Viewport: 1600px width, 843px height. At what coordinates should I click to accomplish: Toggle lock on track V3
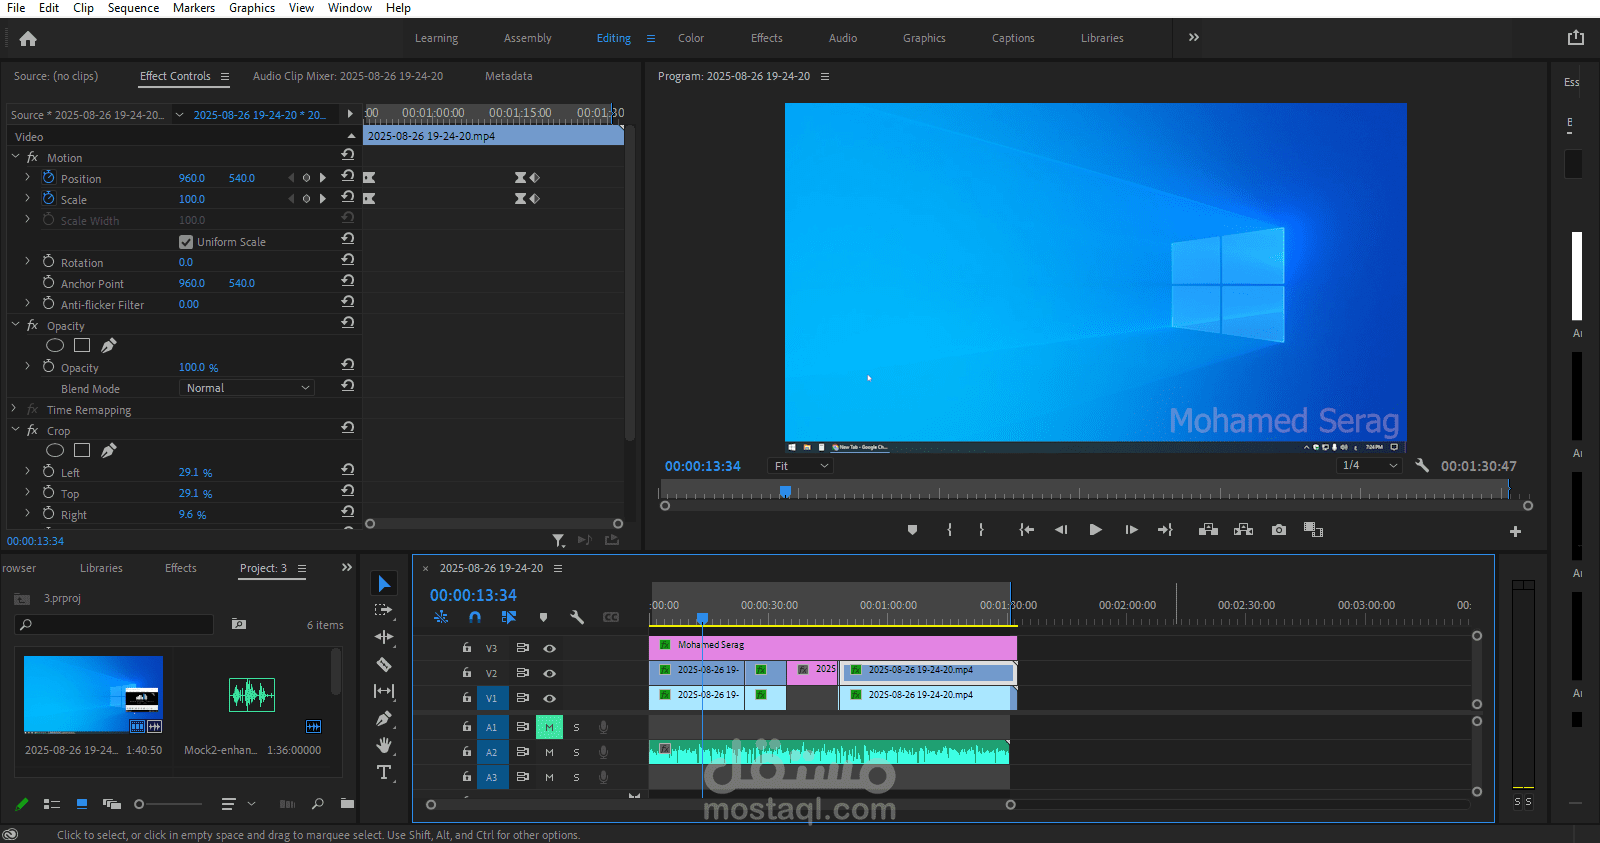pos(466,648)
